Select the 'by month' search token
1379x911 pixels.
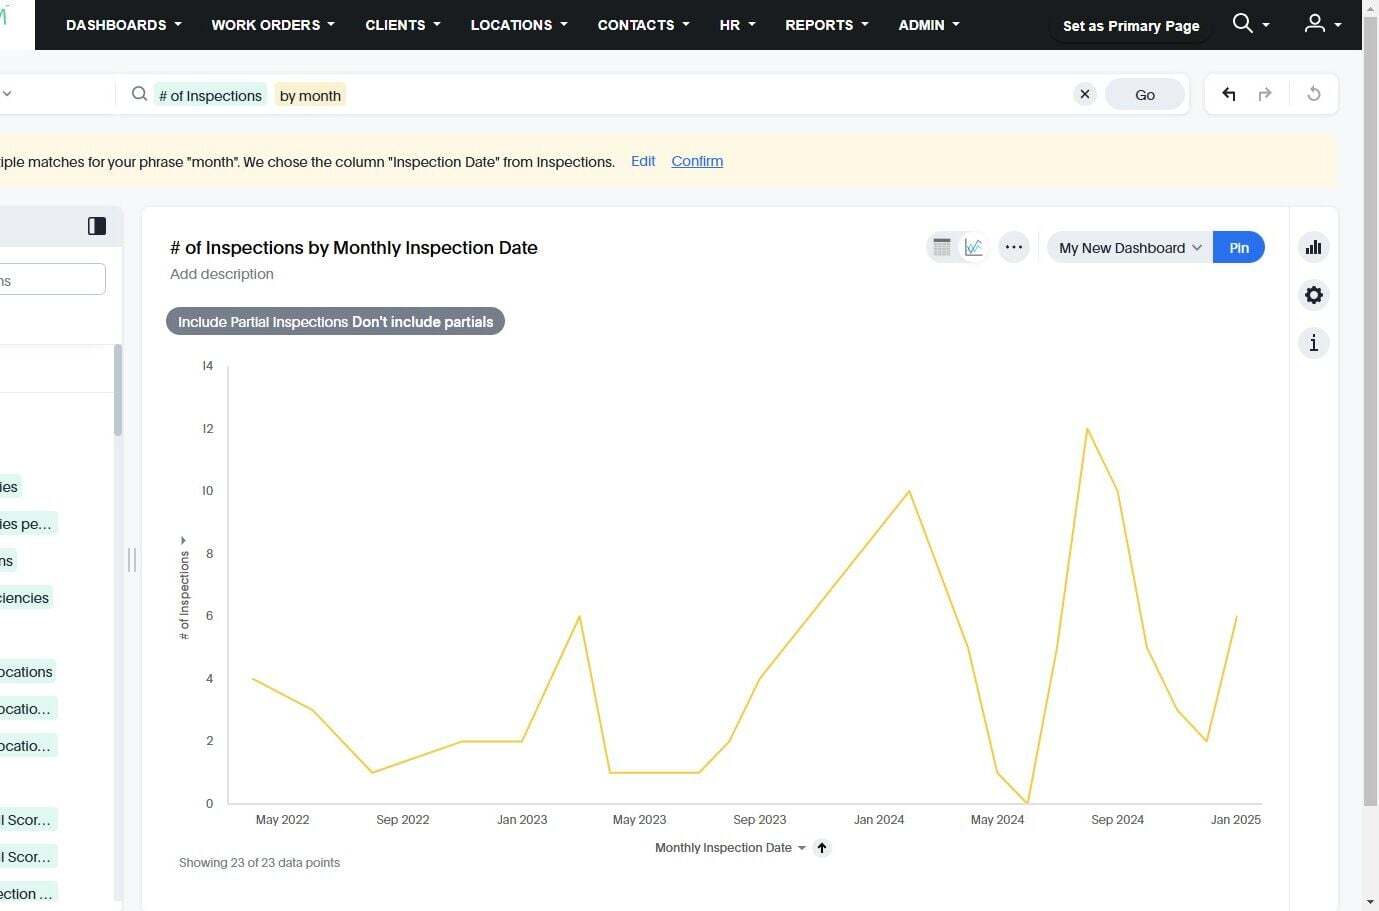(310, 95)
